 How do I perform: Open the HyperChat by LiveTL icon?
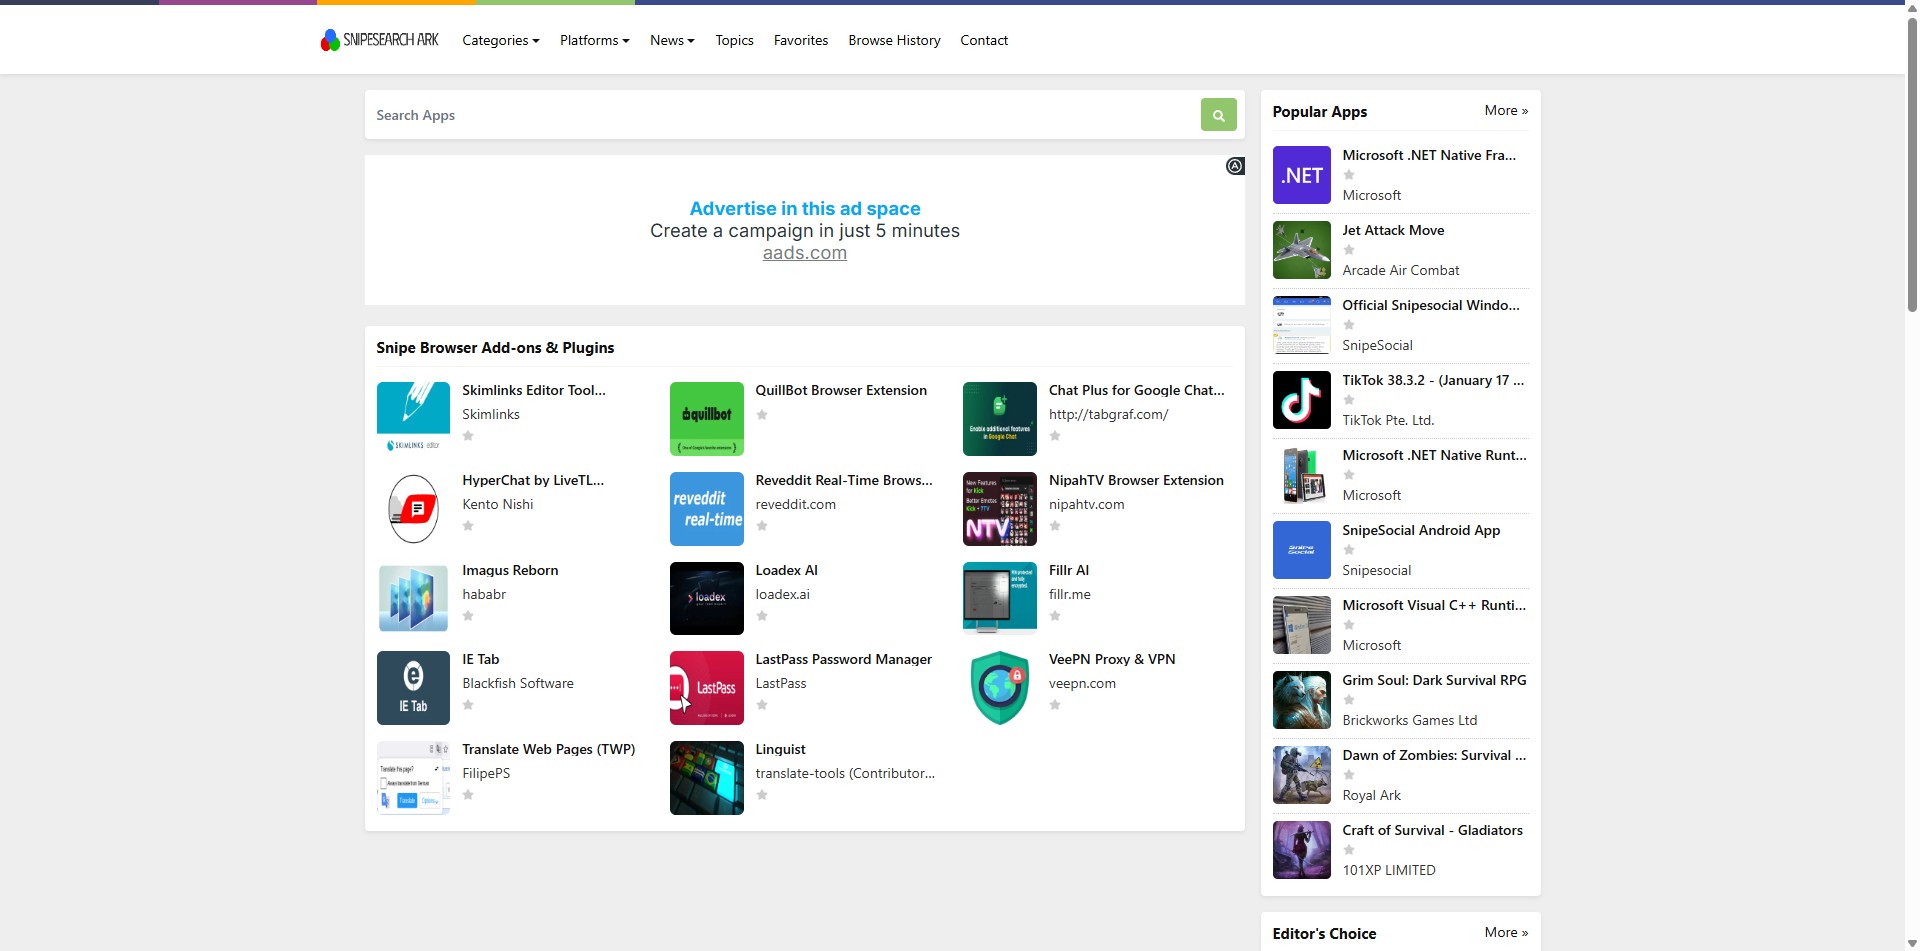click(413, 508)
